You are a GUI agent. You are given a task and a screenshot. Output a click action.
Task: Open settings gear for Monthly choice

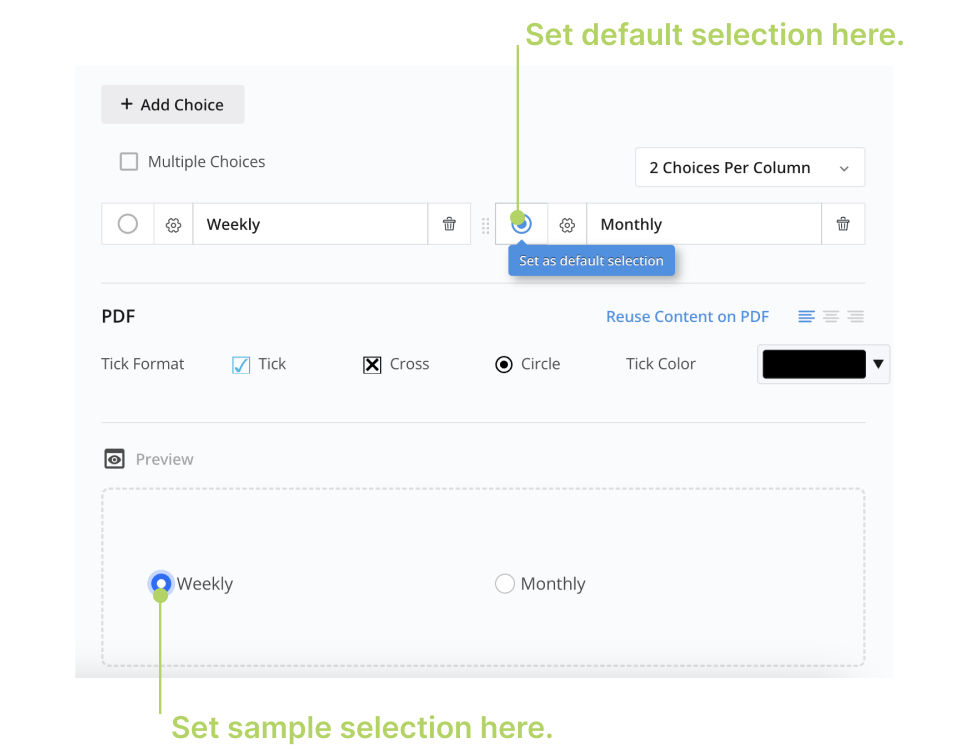[x=567, y=225]
